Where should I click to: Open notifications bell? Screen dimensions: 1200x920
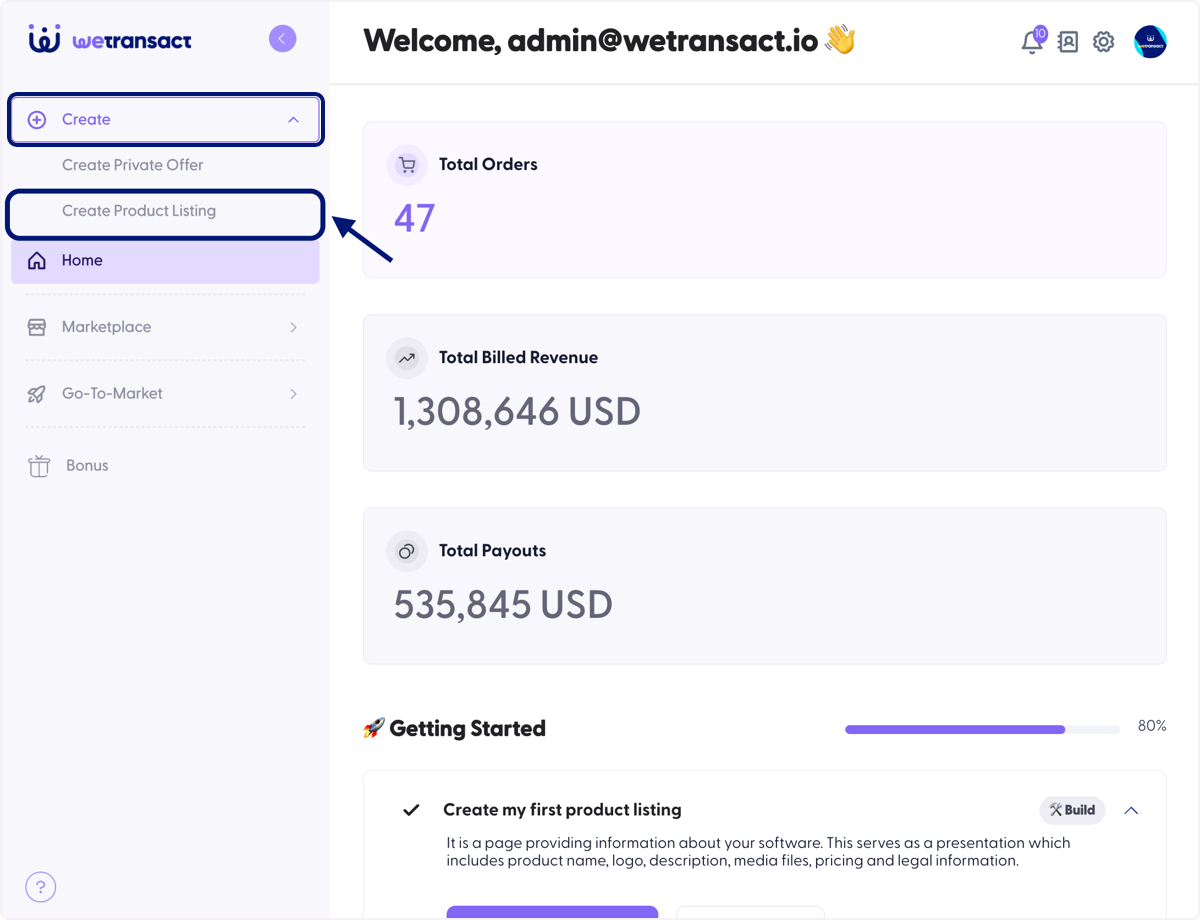coord(1032,41)
